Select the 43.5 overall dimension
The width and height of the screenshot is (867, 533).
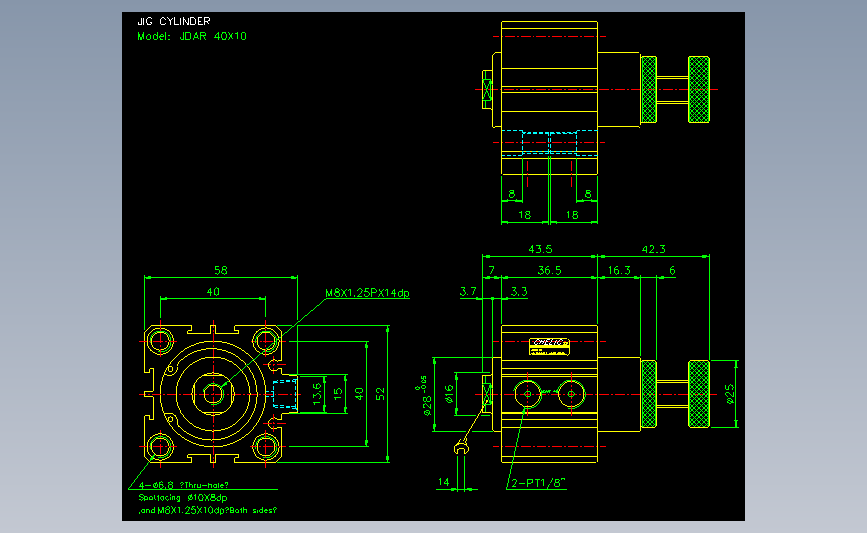[540, 249]
